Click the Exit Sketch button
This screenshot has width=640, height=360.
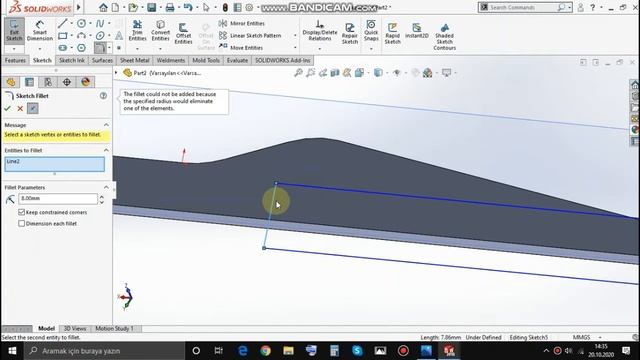point(14,31)
